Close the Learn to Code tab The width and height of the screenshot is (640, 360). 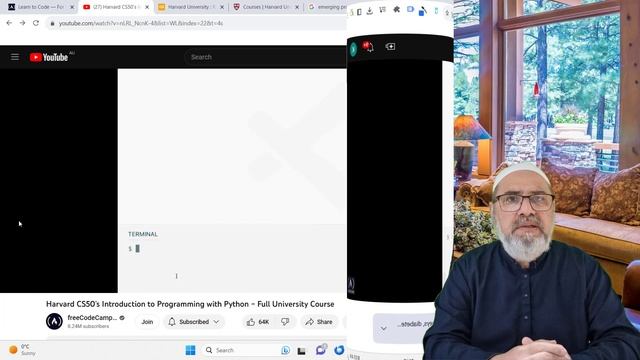72,7
